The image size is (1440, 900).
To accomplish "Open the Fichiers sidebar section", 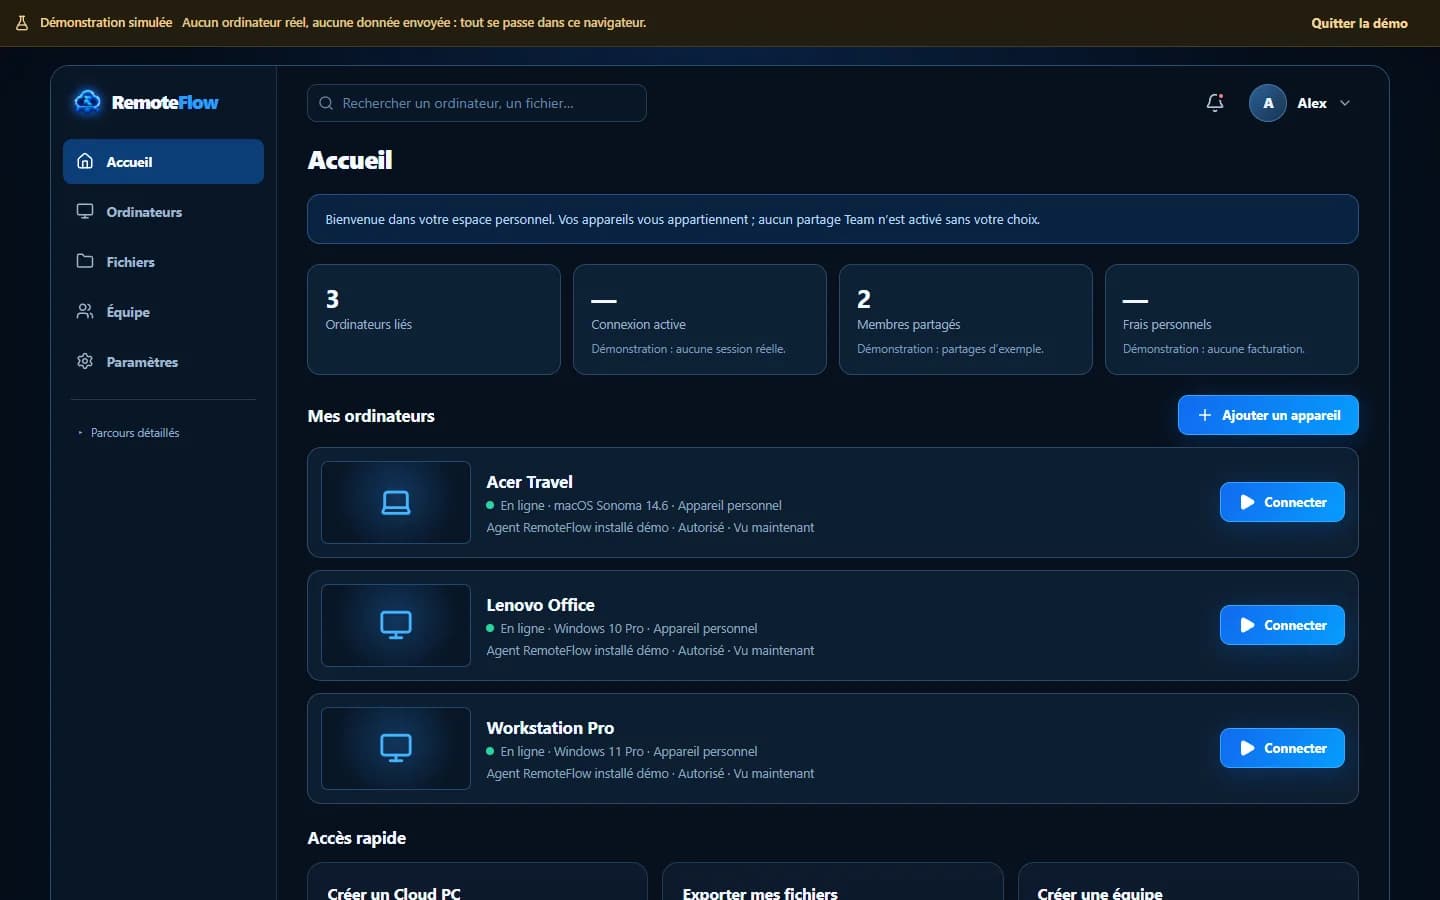I will coord(163,262).
